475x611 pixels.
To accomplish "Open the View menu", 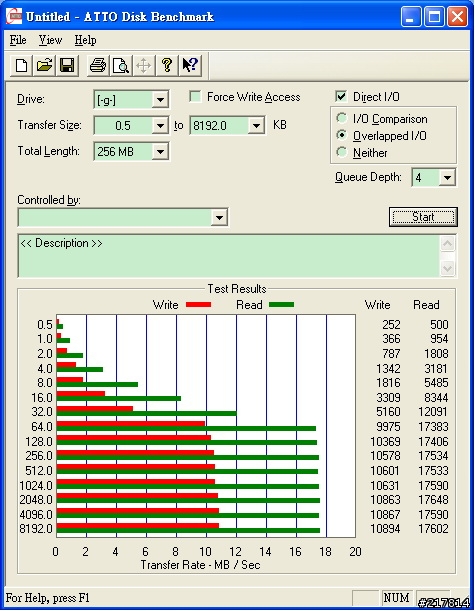I will 50,40.
